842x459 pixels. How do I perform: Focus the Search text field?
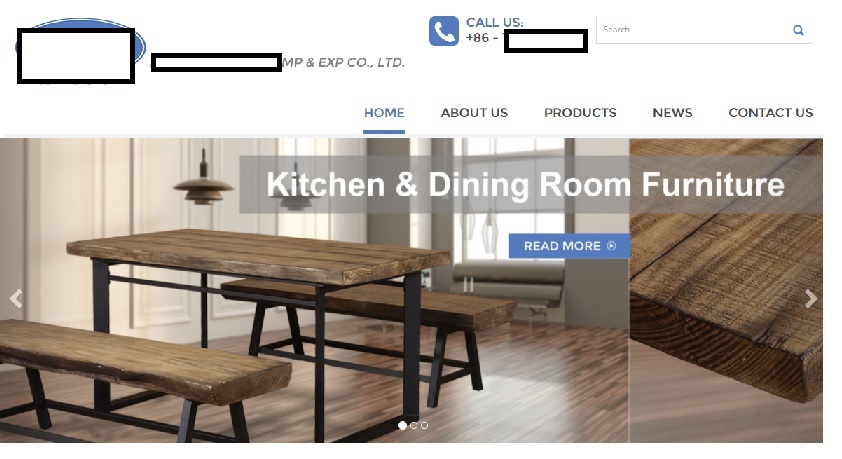(x=693, y=30)
